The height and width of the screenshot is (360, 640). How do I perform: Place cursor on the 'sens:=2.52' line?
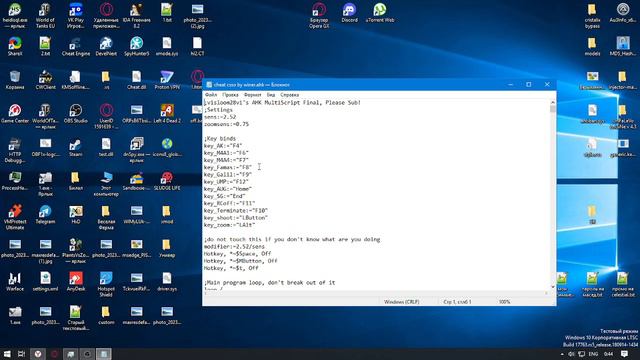[x=220, y=117]
